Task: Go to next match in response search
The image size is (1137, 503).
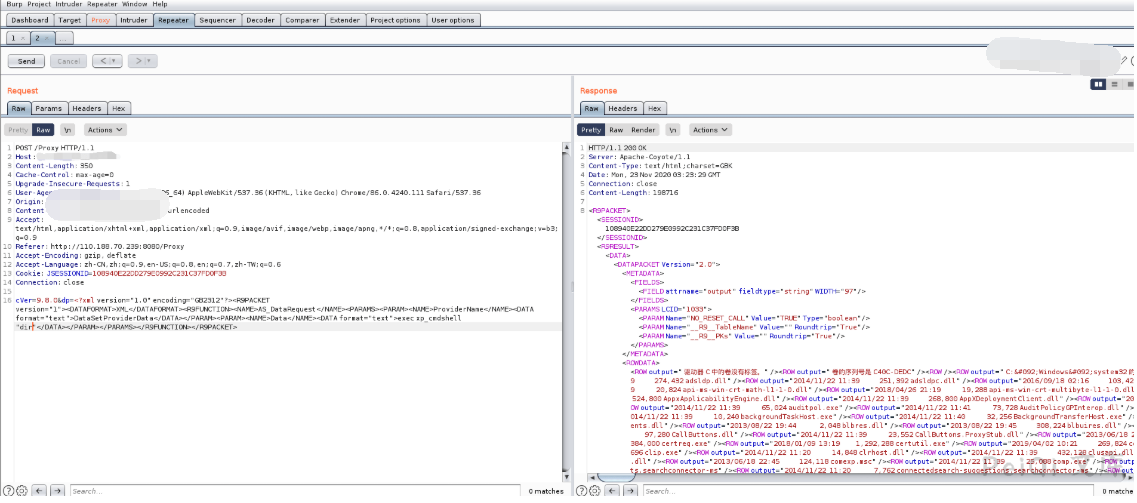Action: point(632,491)
